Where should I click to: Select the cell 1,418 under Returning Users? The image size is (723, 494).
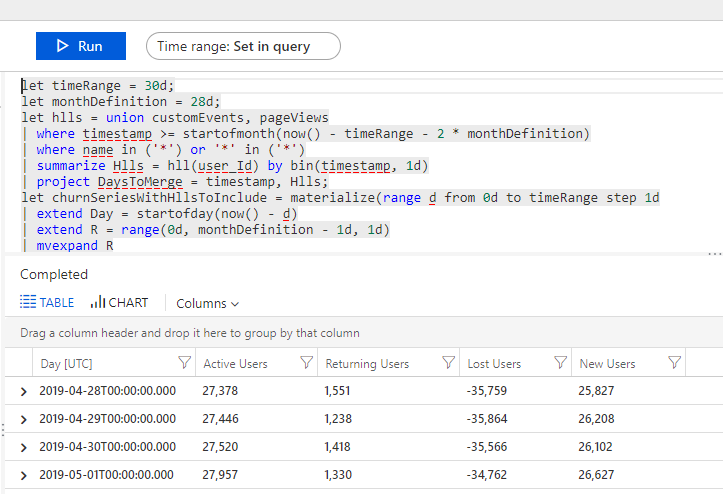(x=337, y=447)
